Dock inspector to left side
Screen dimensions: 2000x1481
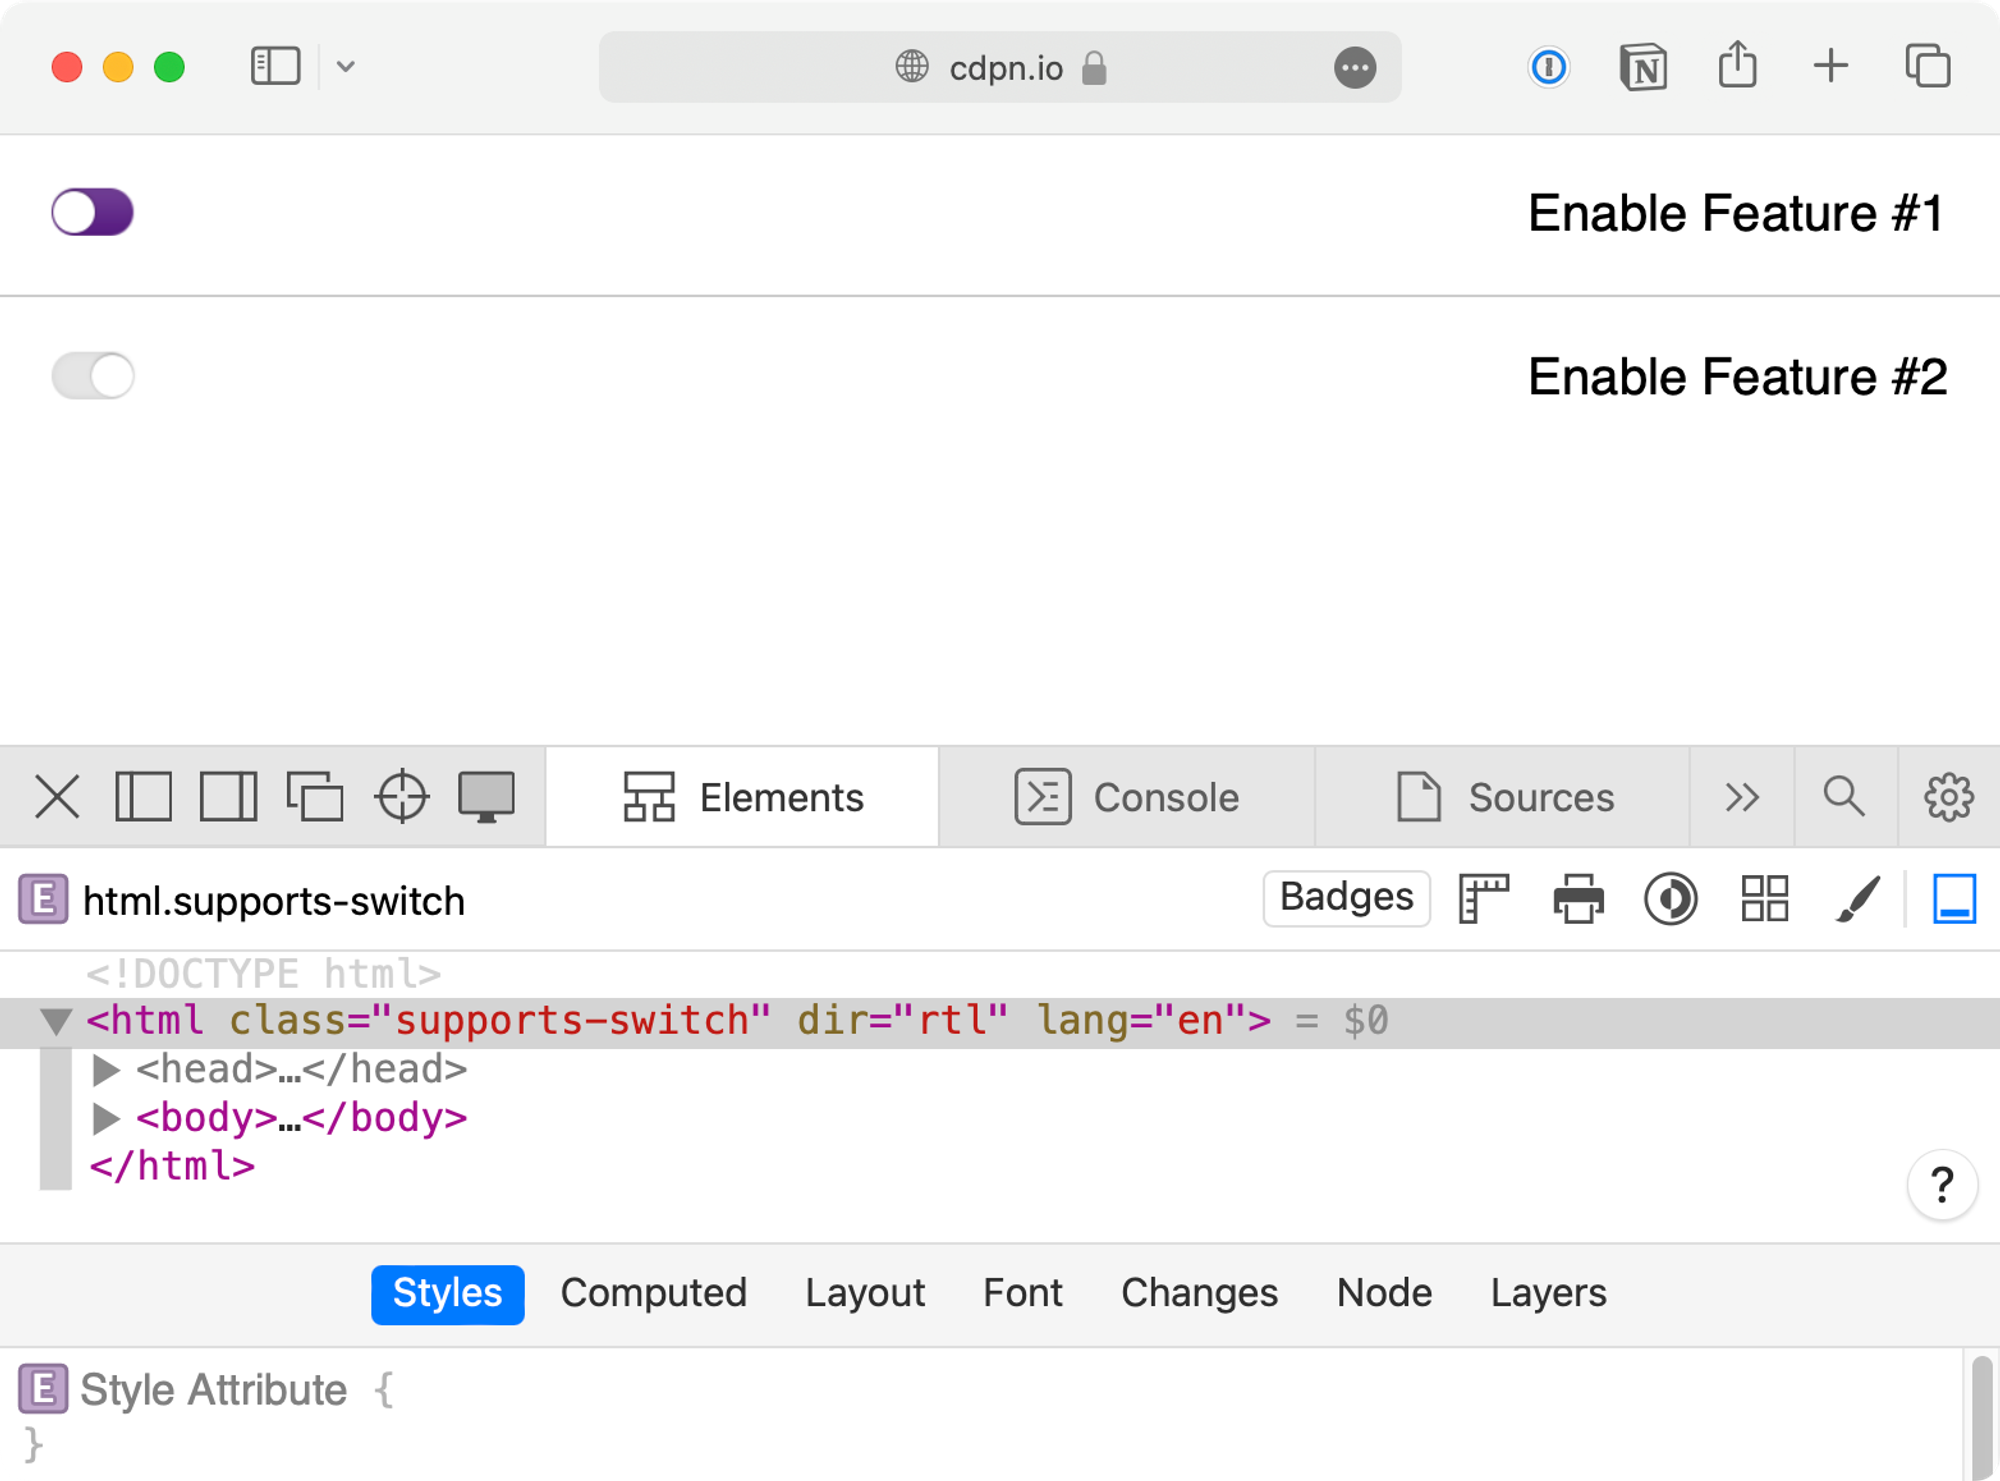(144, 797)
